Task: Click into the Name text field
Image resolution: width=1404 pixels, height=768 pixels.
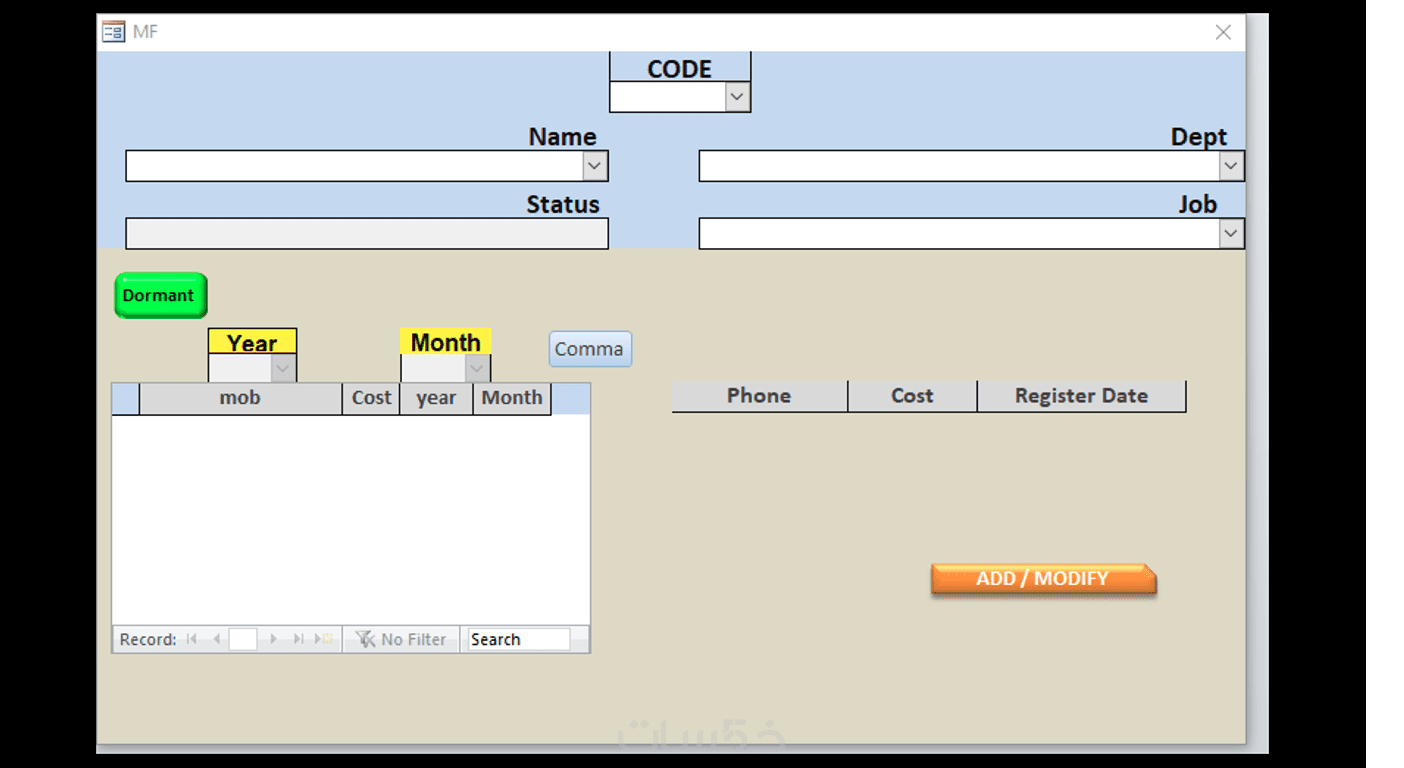Action: pyautogui.click(x=355, y=166)
